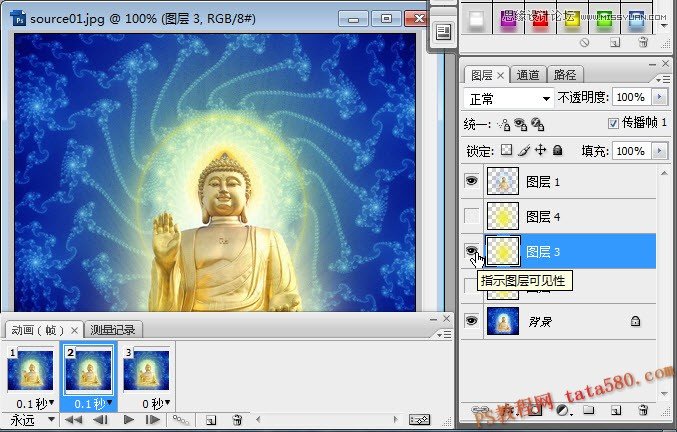Click the 图层 4 layer name
Viewport: 677px width, 432px height.
[543, 217]
